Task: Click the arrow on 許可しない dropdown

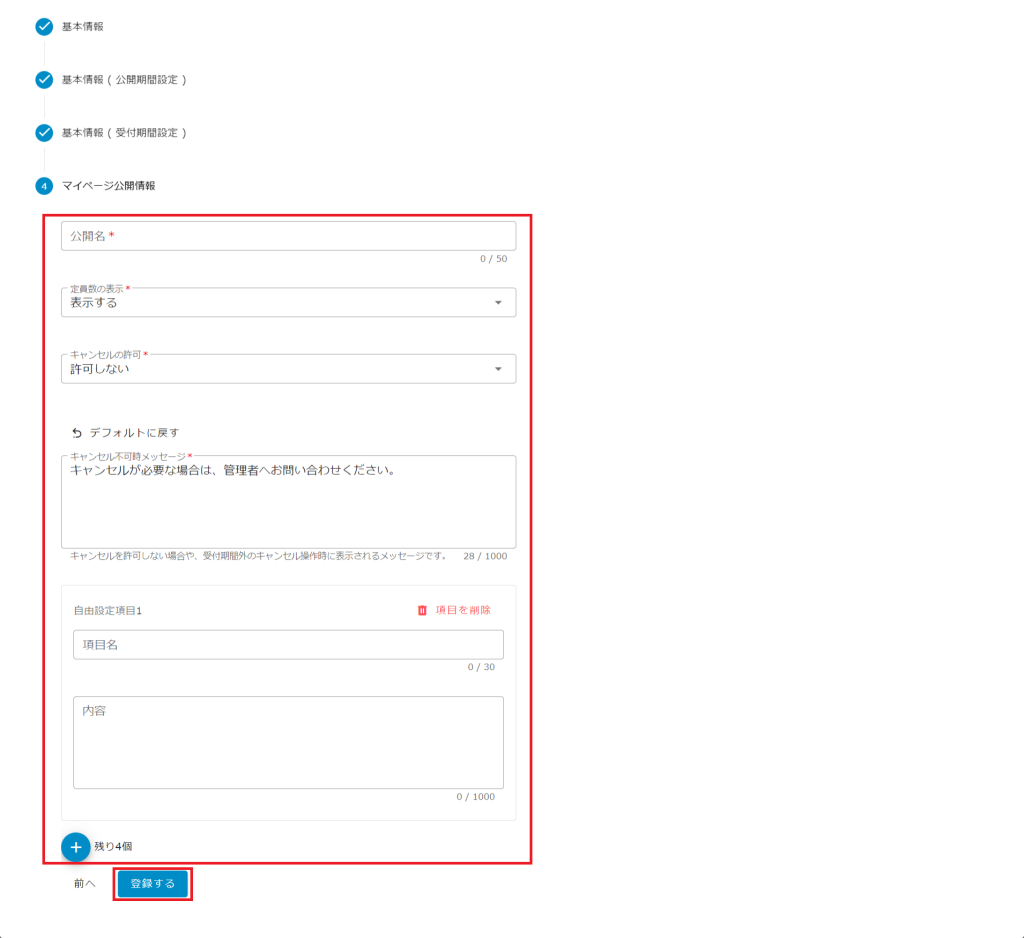Action: point(498,369)
